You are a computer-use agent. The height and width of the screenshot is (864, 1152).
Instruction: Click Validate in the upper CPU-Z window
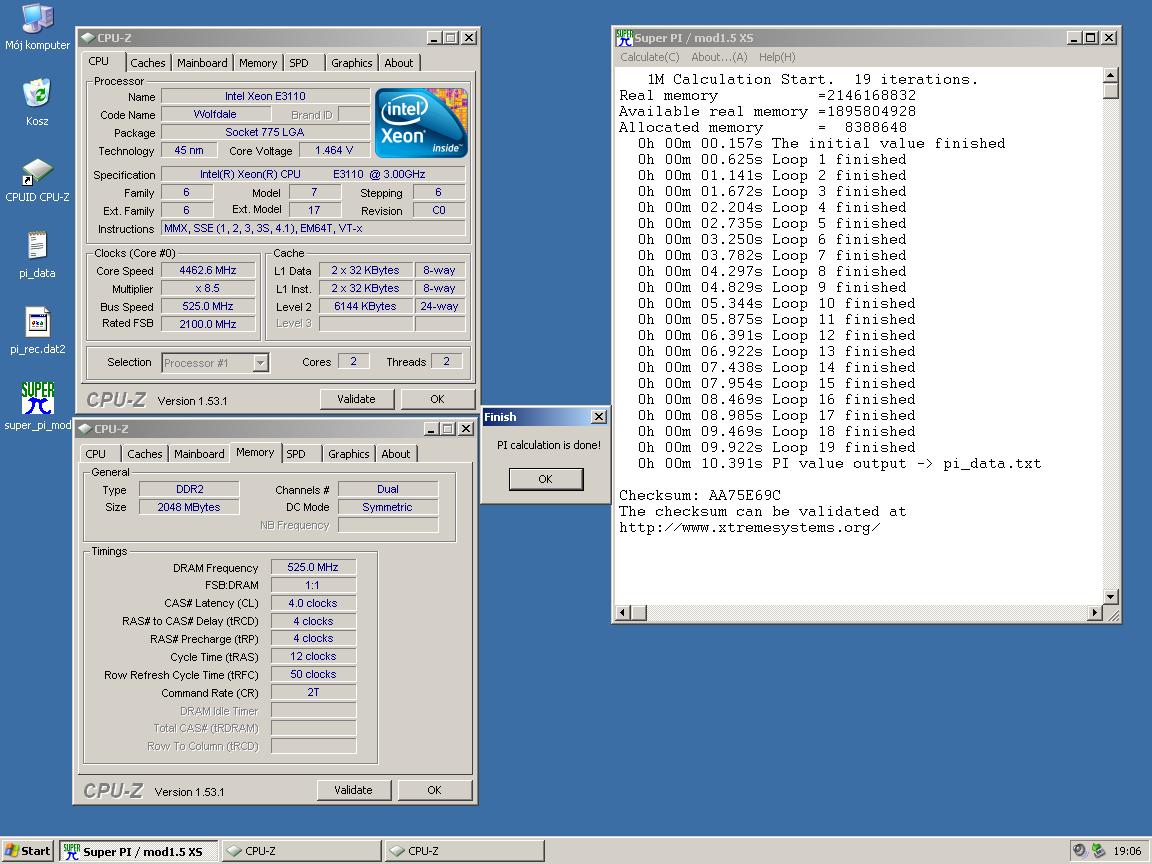pos(356,399)
